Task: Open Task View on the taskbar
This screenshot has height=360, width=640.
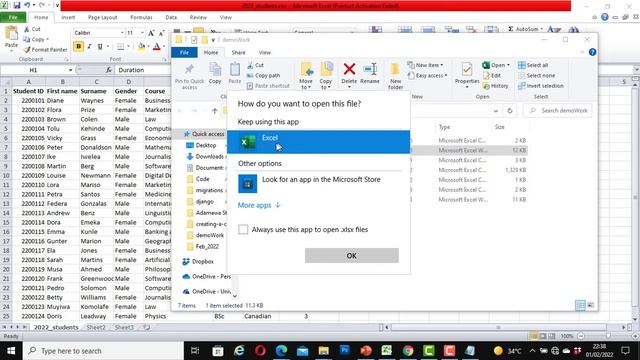Action: click(x=195, y=351)
